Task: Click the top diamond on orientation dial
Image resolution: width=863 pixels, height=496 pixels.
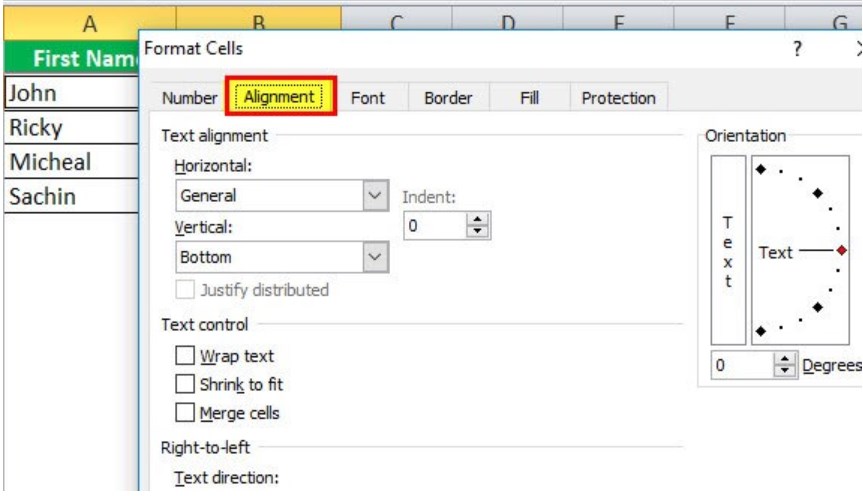Action: (x=761, y=169)
